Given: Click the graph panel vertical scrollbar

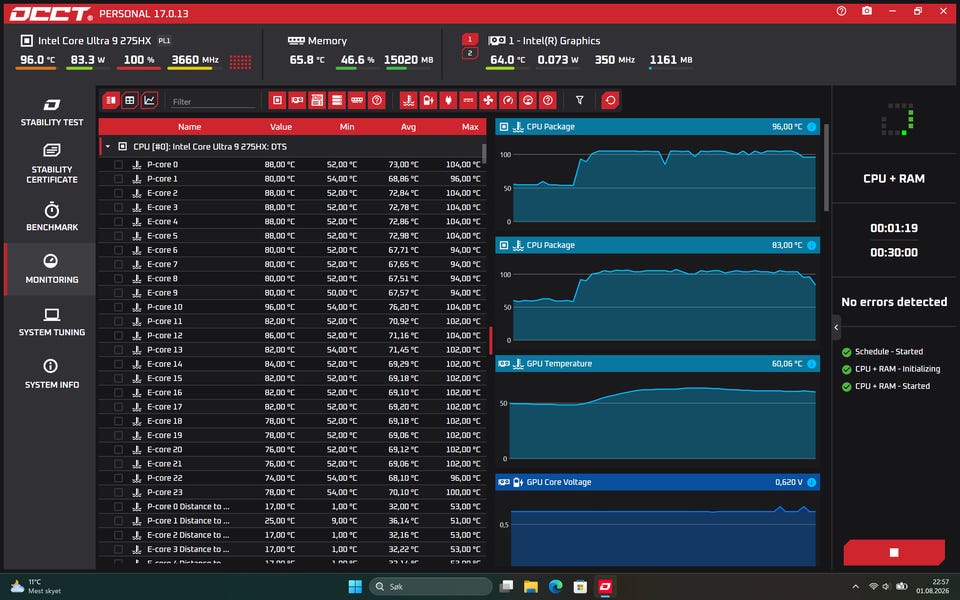Looking at the screenshot, I should point(827,167).
